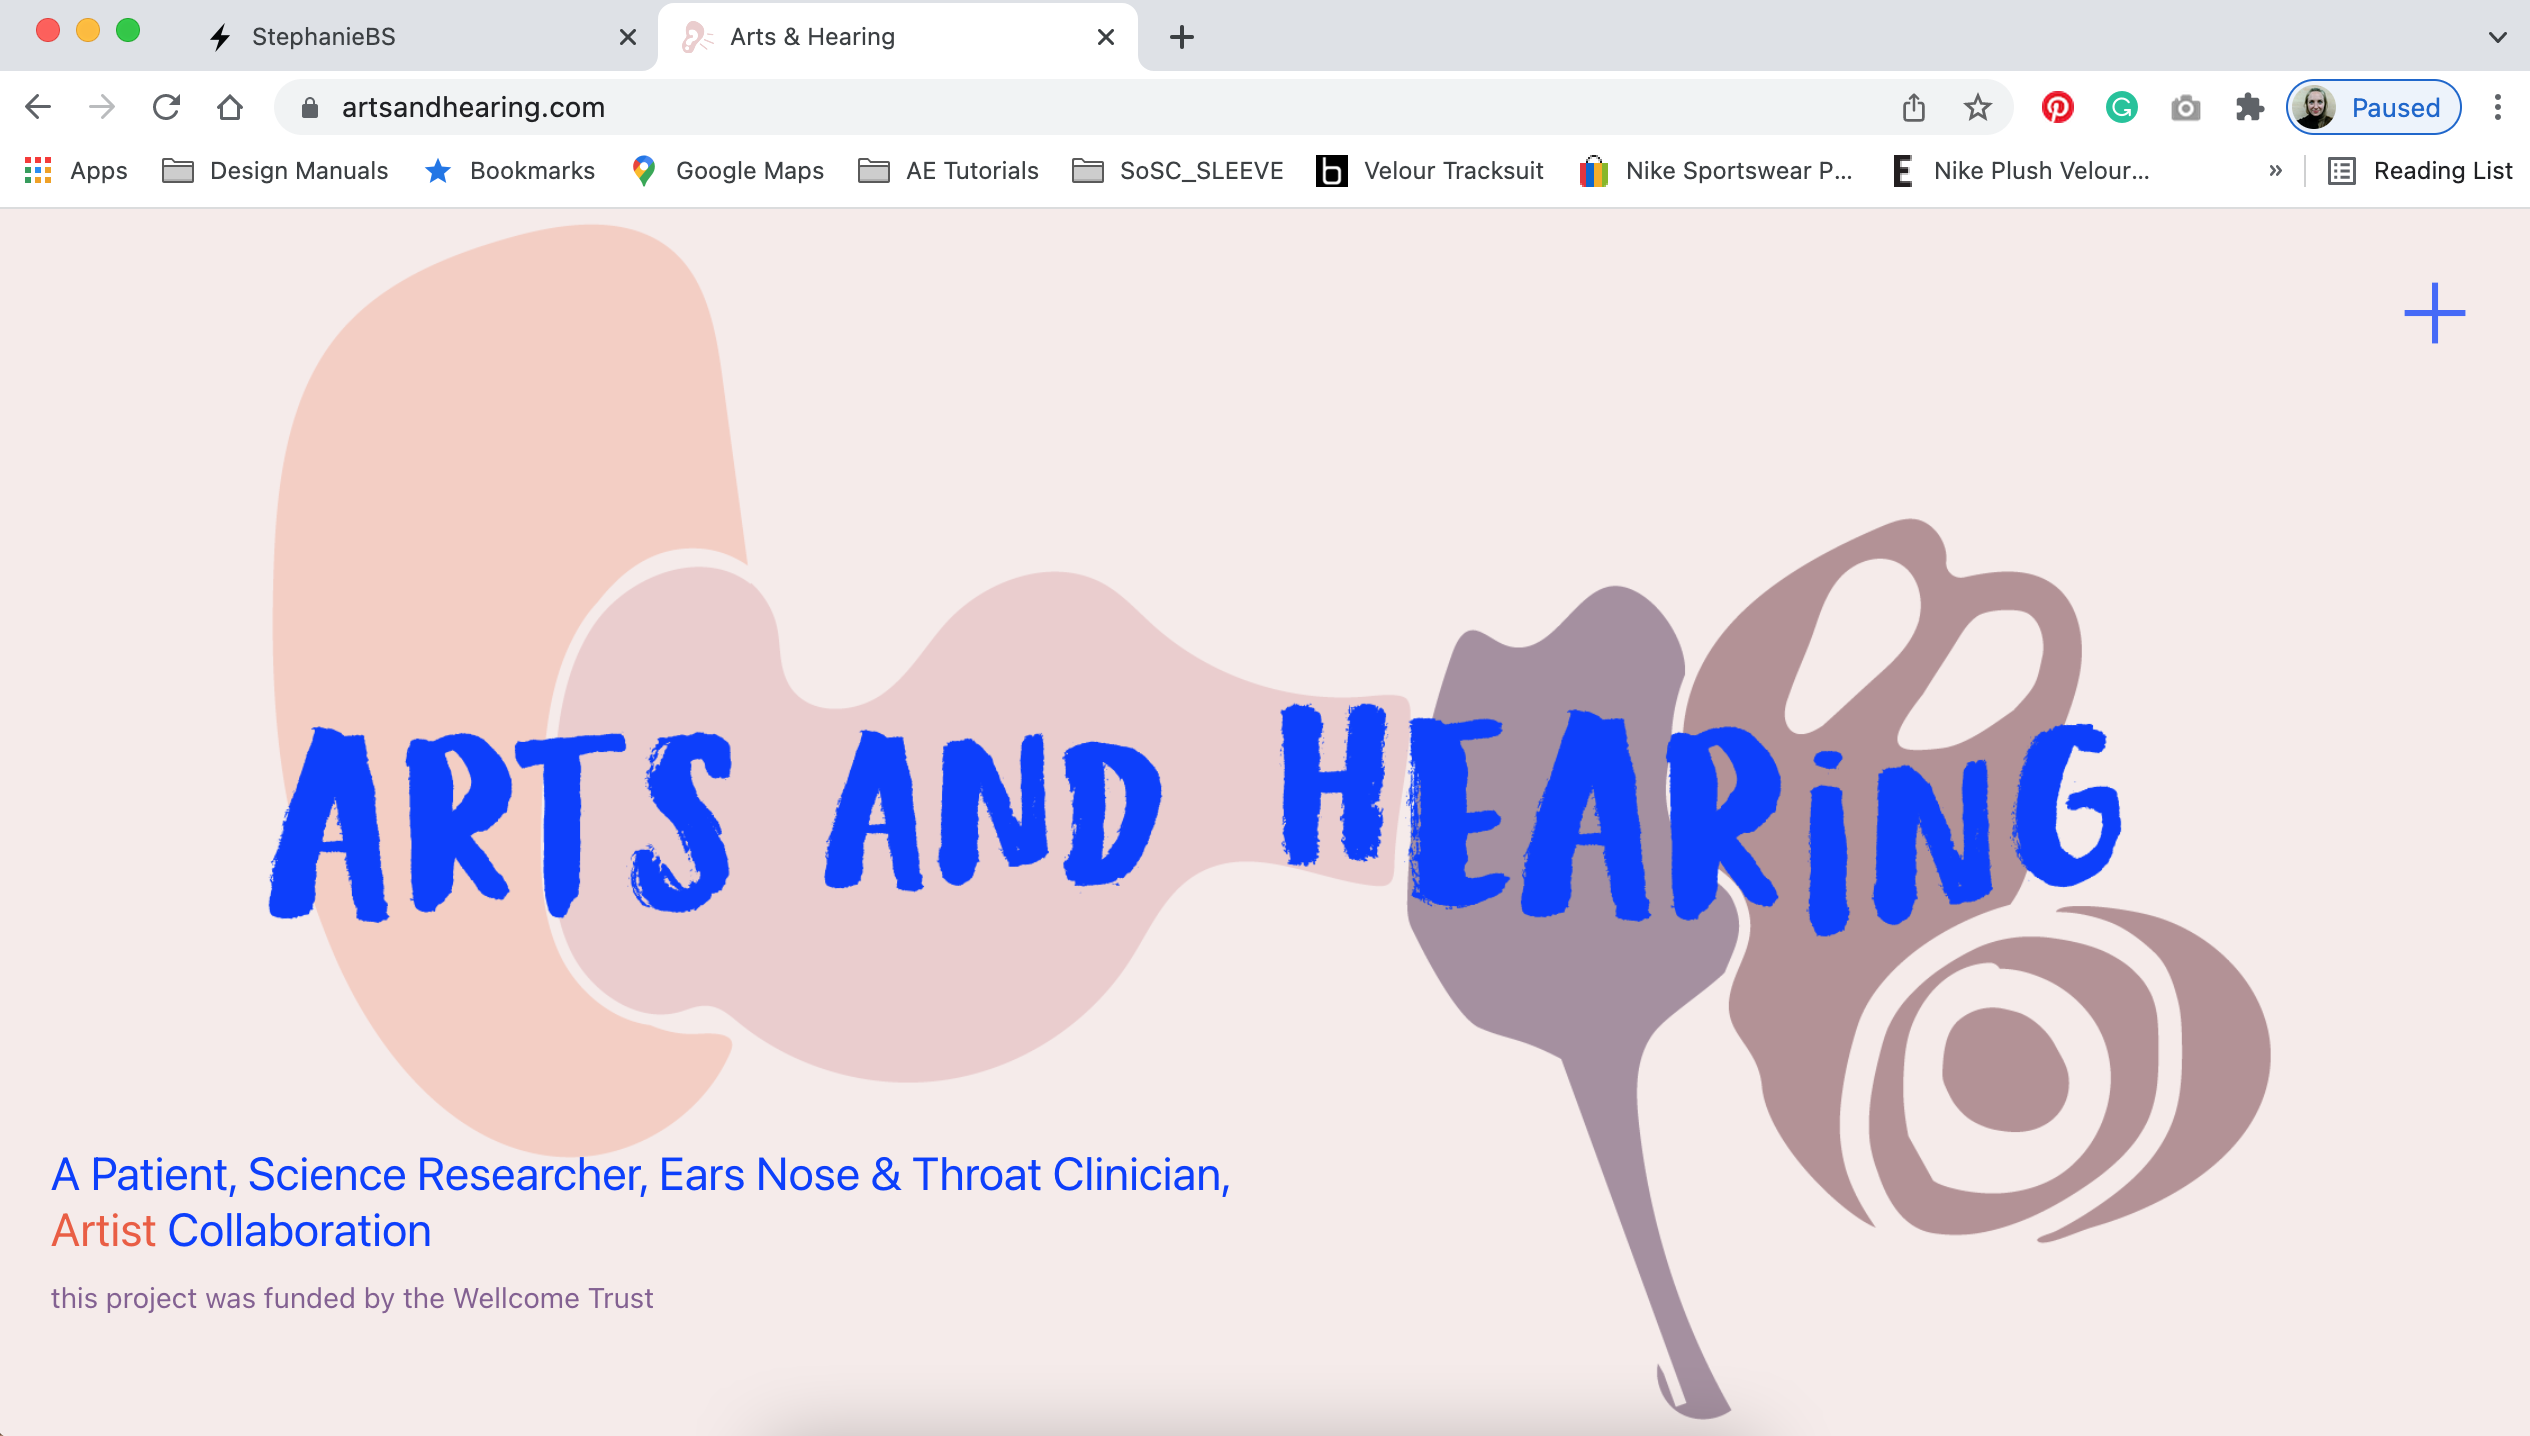The height and width of the screenshot is (1436, 2530).
Task: Reload the Arts & Hearing page
Action: click(x=166, y=107)
